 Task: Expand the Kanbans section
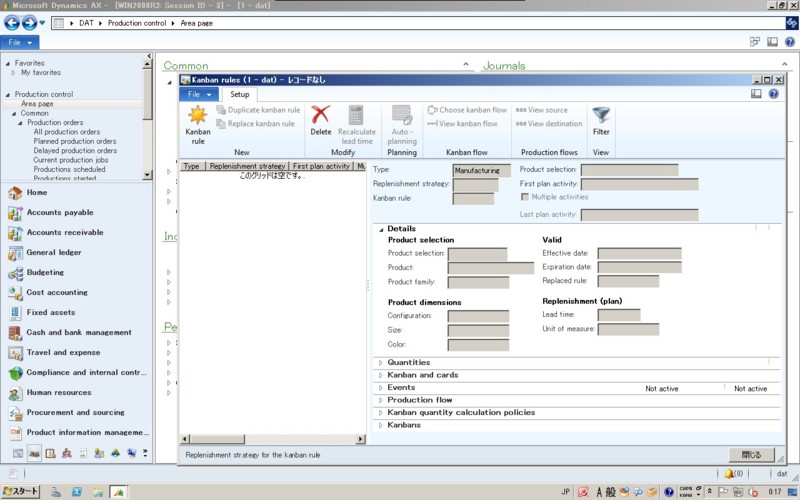click(381, 425)
